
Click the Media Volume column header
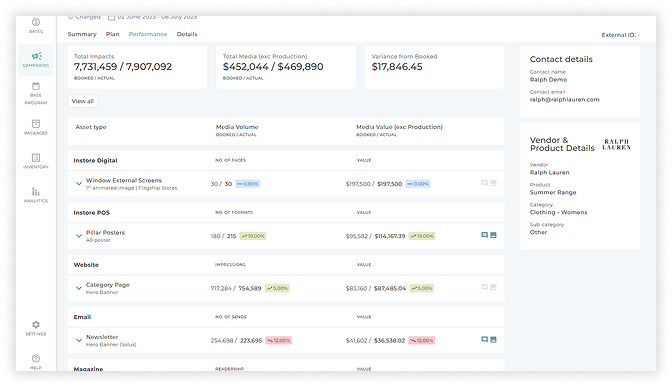click(x=237, y=127)
